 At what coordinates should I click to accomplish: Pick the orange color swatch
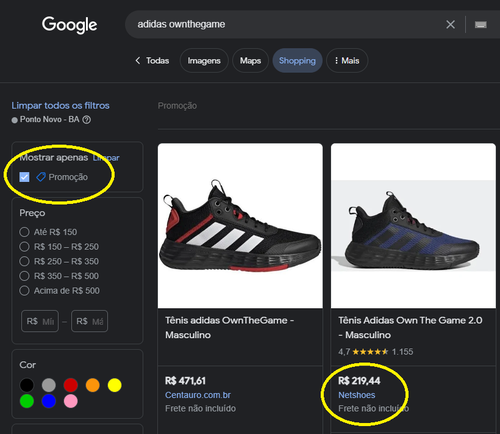93,385
